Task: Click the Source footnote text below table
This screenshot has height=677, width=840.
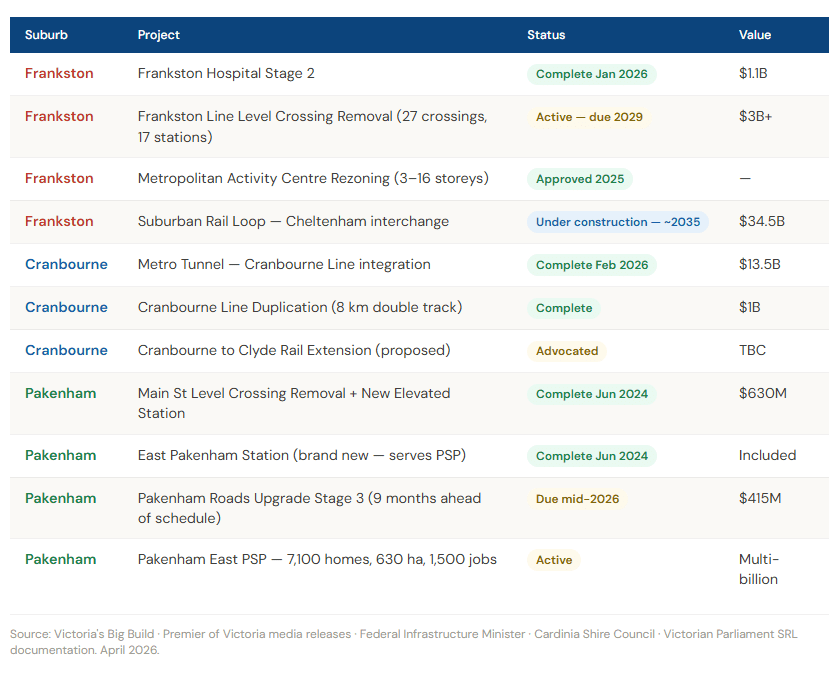Action: point(404,642)
